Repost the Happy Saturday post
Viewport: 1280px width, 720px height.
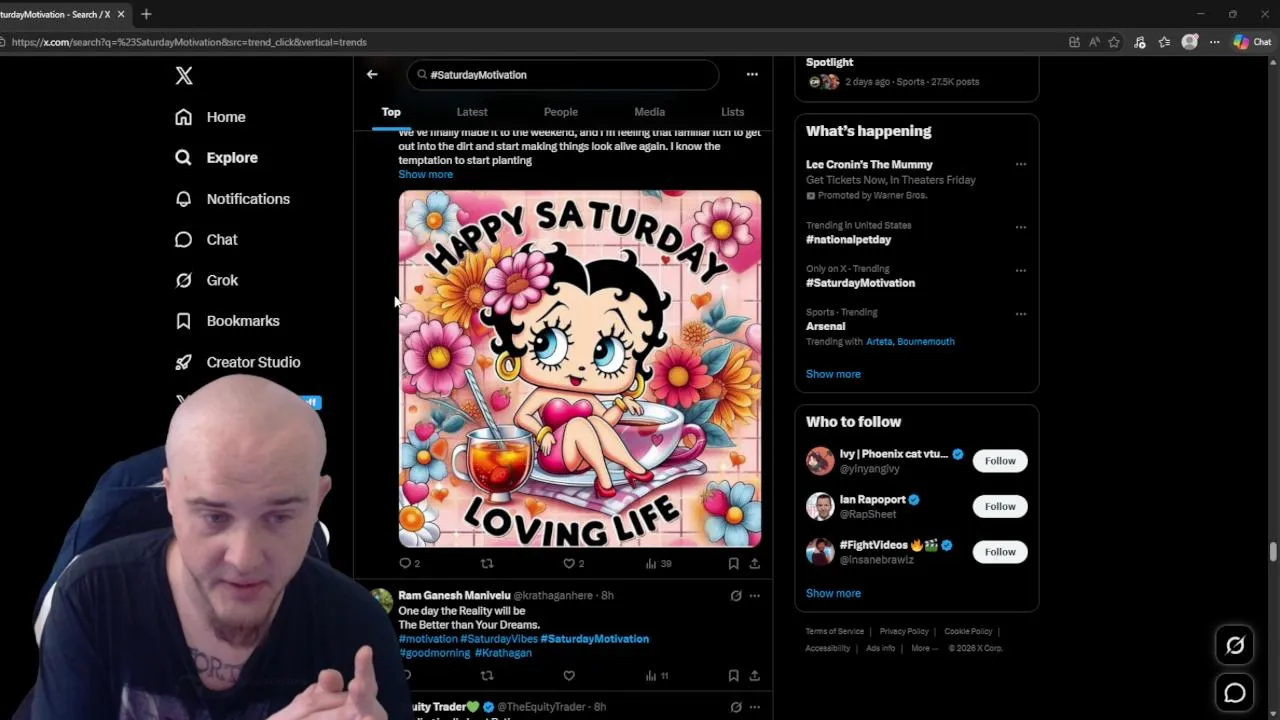[487, 564]
